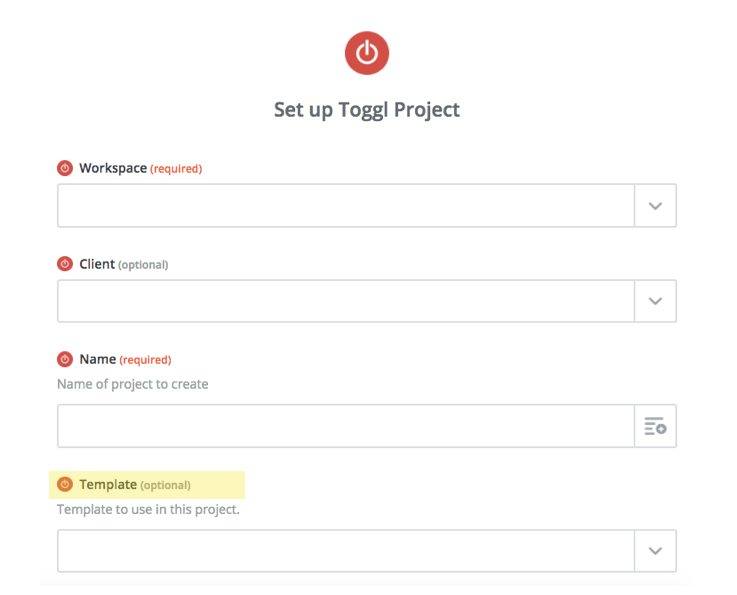The width and height of the screenshot is (737, 595).
Task: Expand the Workspace dropdown arrow
Action: [655, 206]
